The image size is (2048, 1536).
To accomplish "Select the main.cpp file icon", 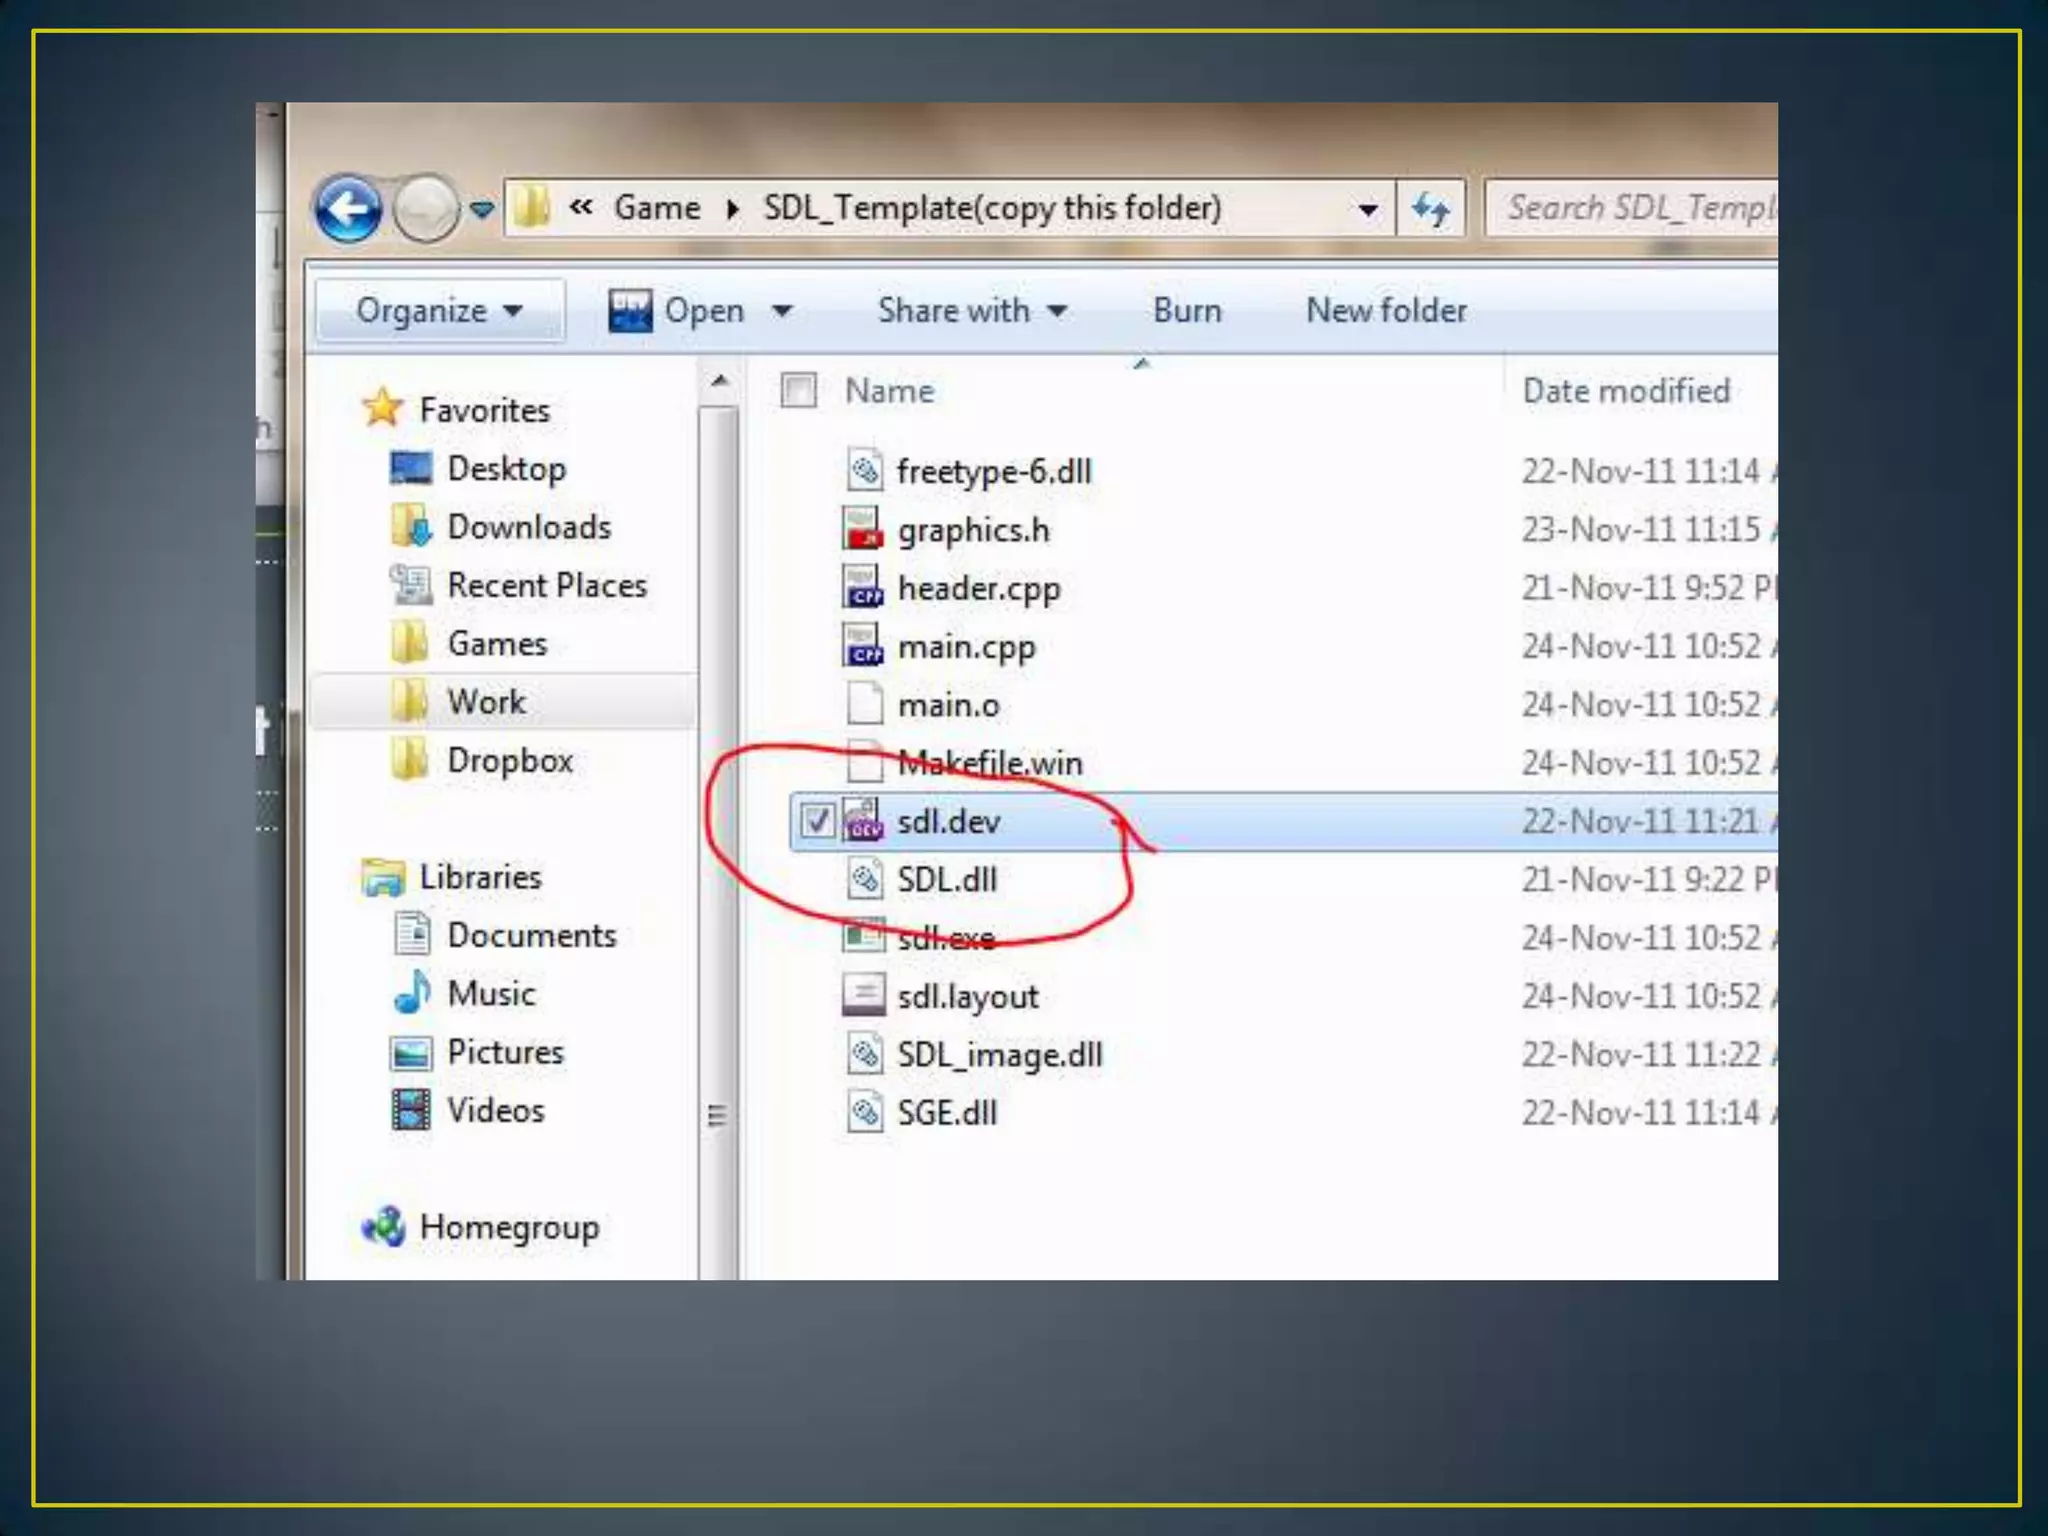I will click(x=862, y=646).
